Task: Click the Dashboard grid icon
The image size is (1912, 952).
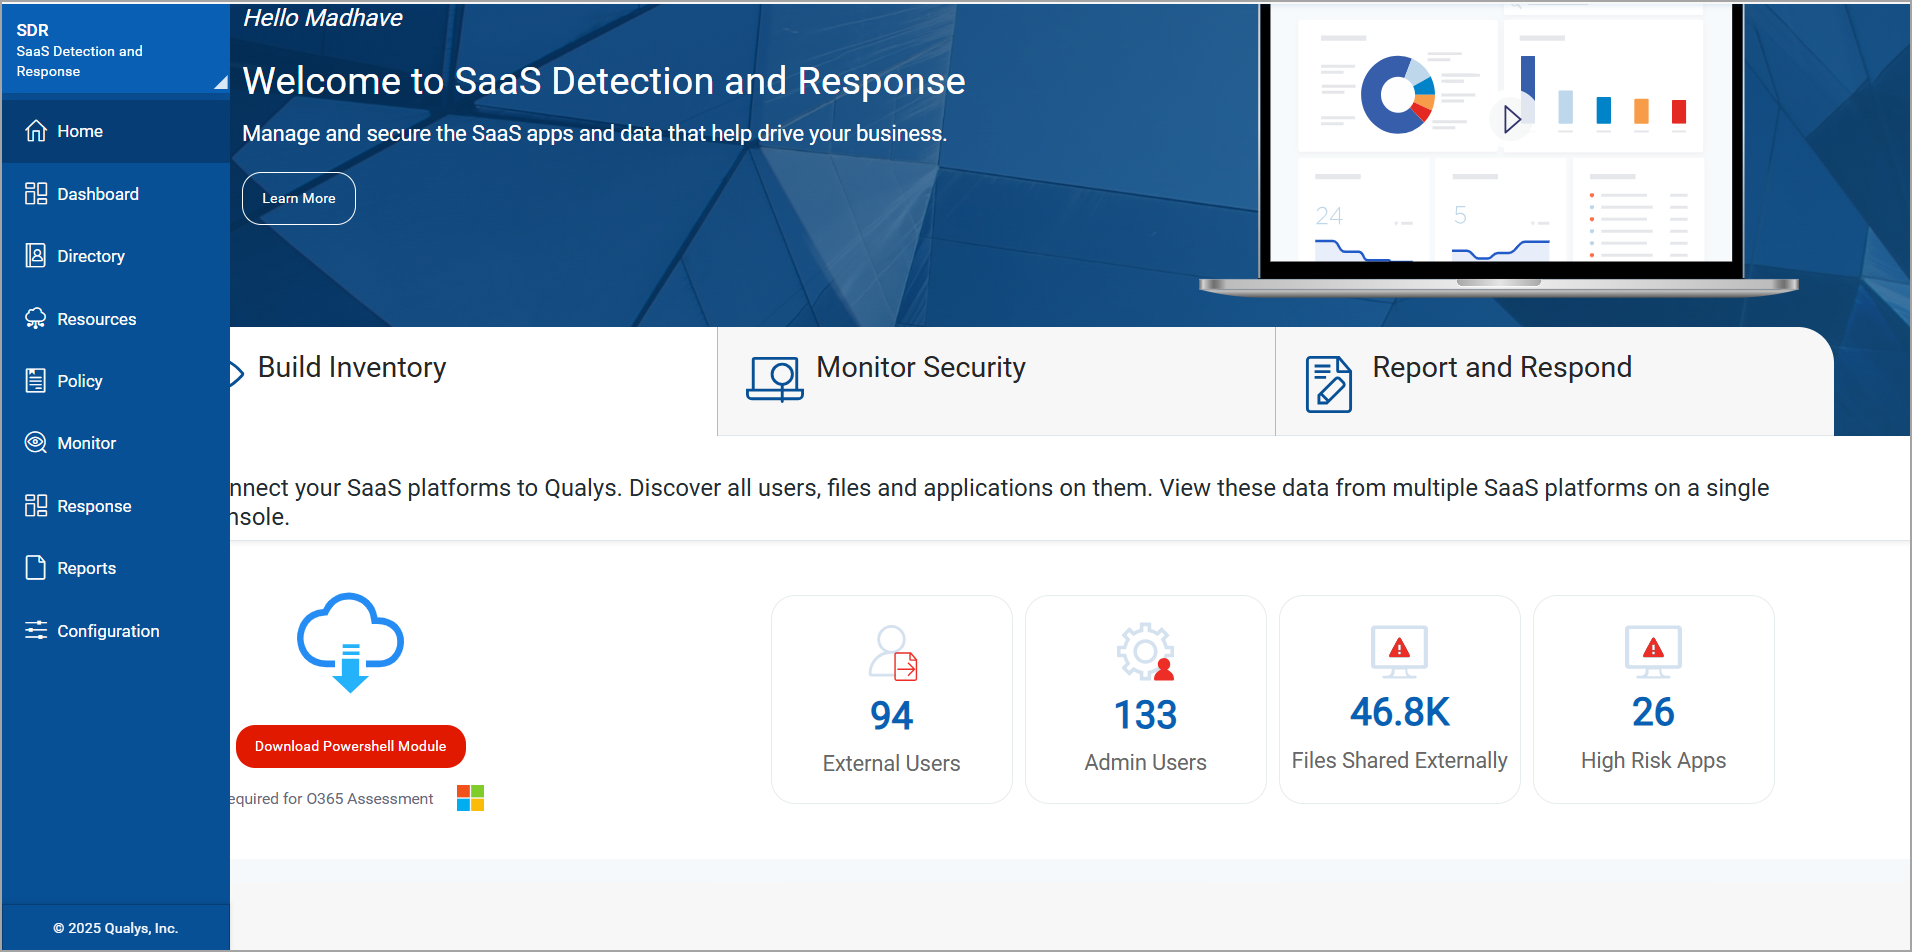Action: pyautogui.click(x=36, y=194)
